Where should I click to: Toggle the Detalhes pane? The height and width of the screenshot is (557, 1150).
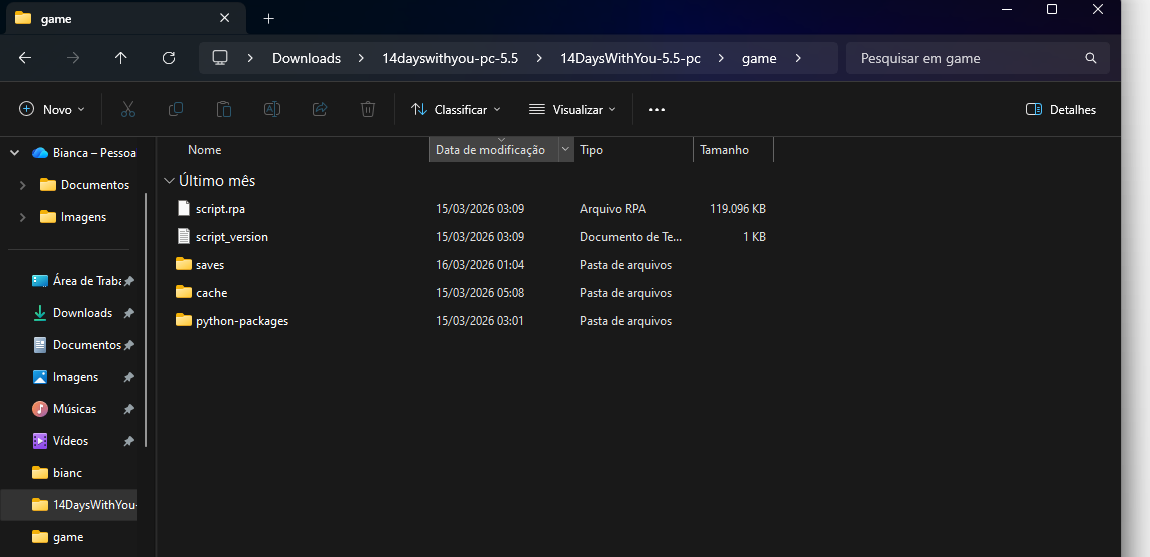point(1061,109)
